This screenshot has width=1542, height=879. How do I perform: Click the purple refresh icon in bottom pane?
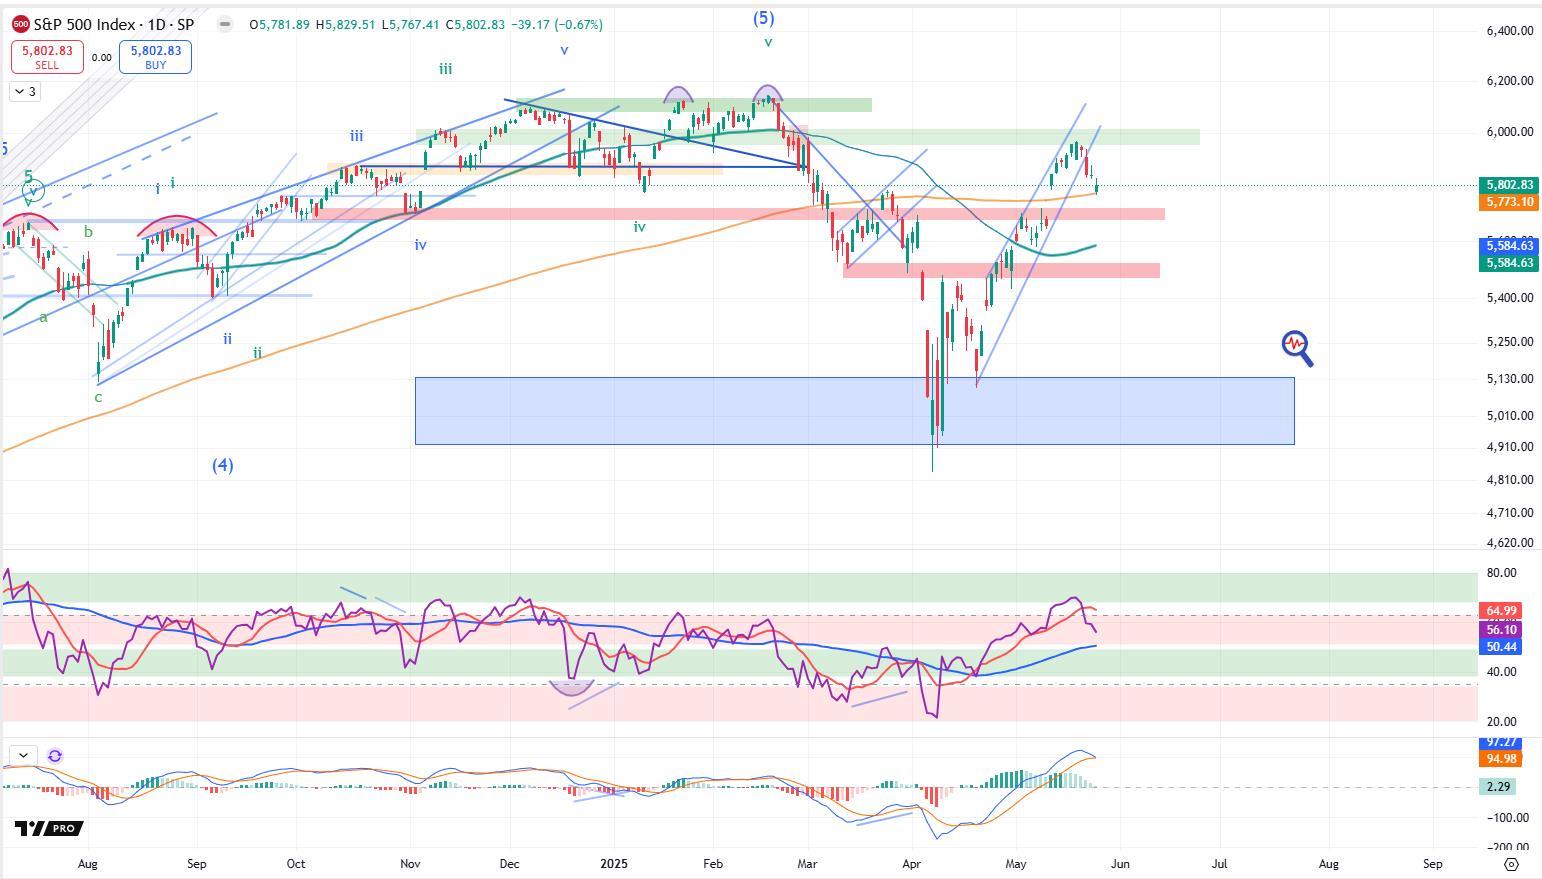point(55,756)
